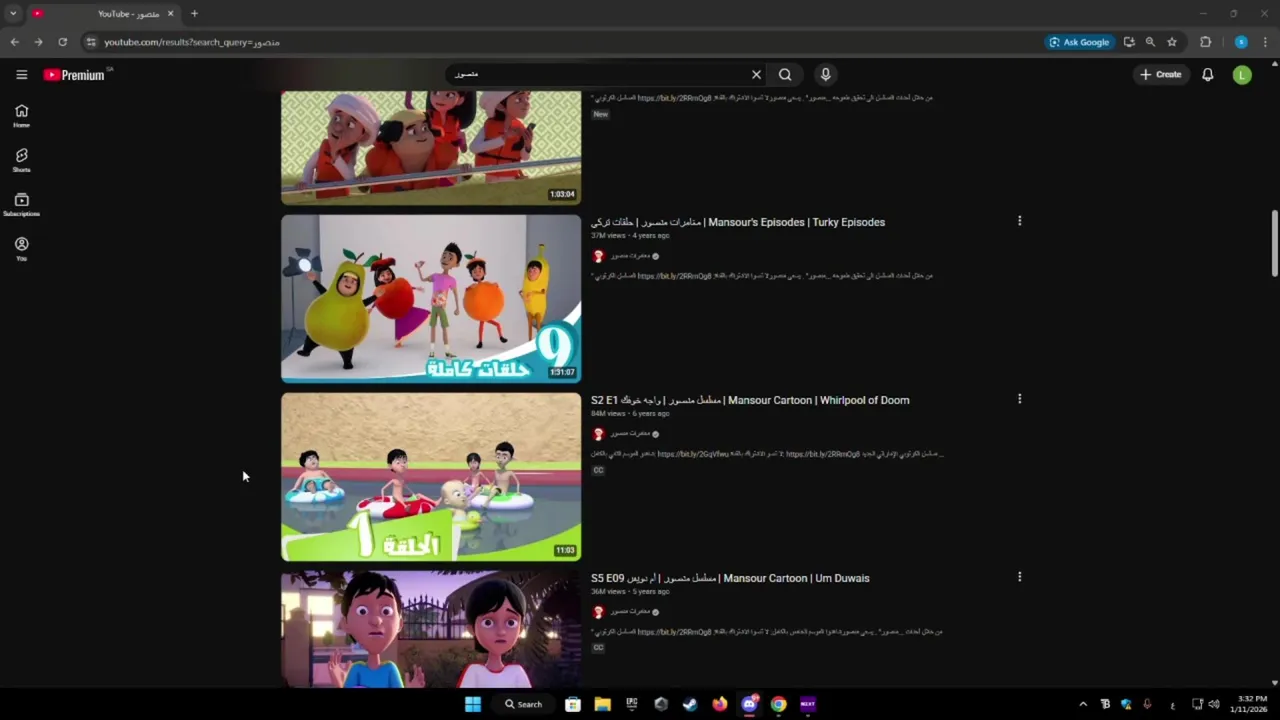Open Mansour's Episodes Turky Episodes title
Viewport: 1280px width, 720px height.
(738, 222)
